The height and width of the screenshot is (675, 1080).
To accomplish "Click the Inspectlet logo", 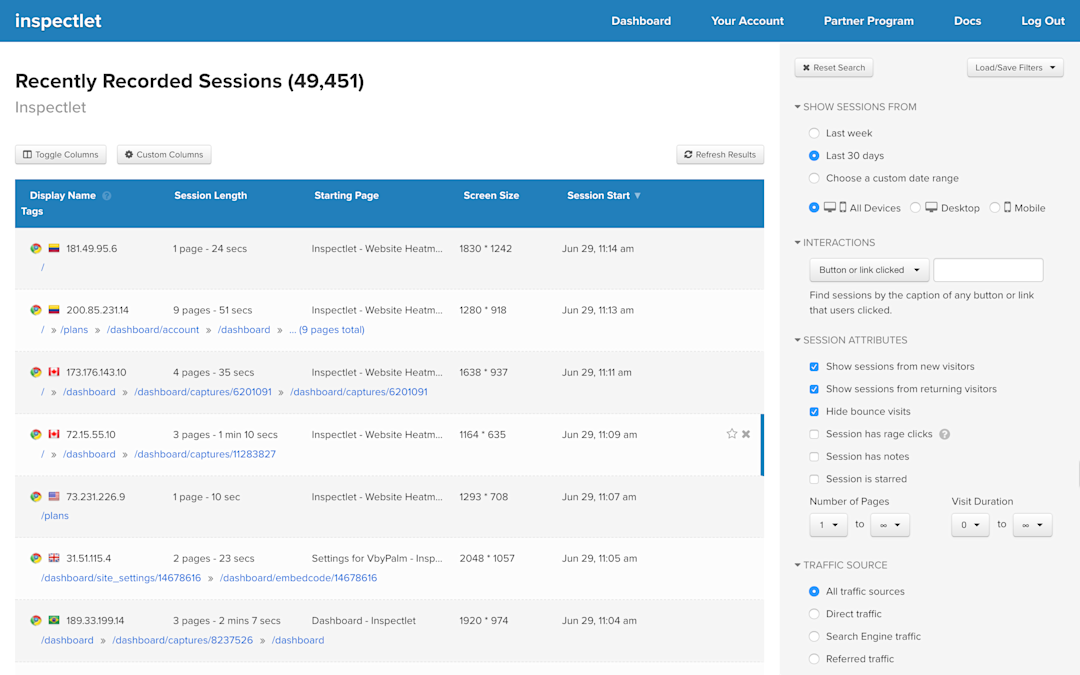I will pos(58,21).
